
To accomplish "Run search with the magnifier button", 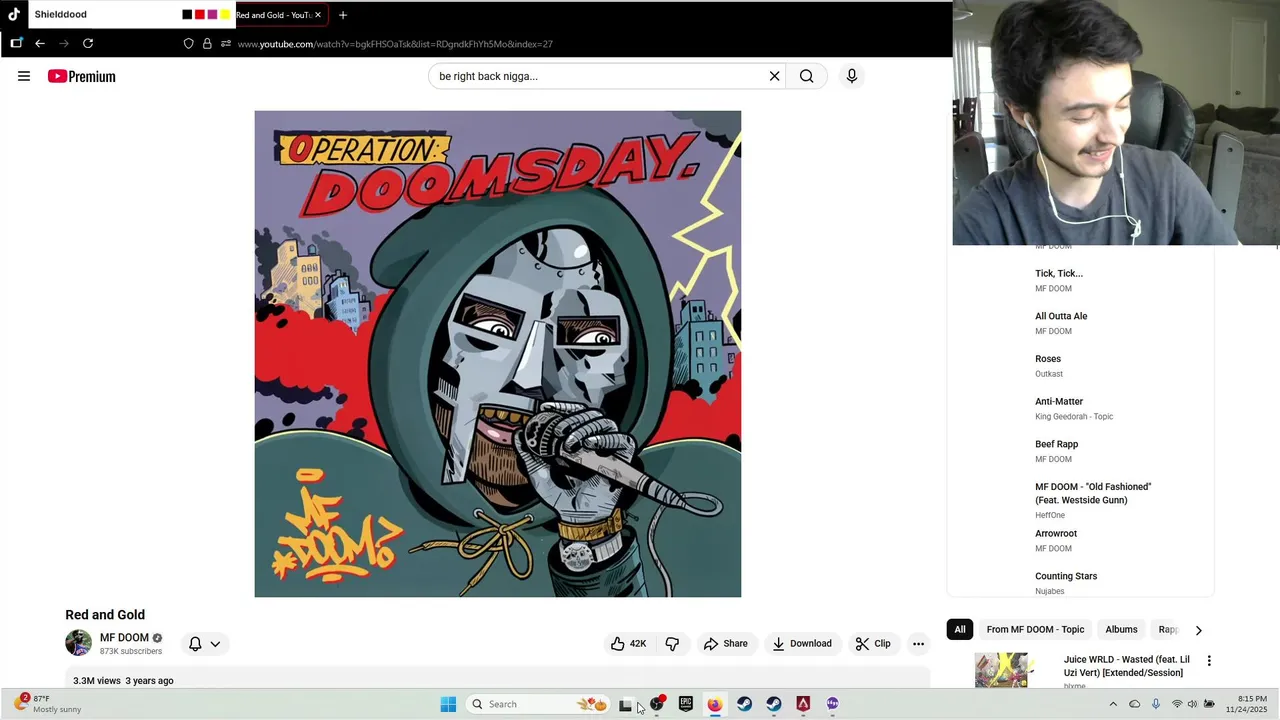I will click(x=807, y=76).
